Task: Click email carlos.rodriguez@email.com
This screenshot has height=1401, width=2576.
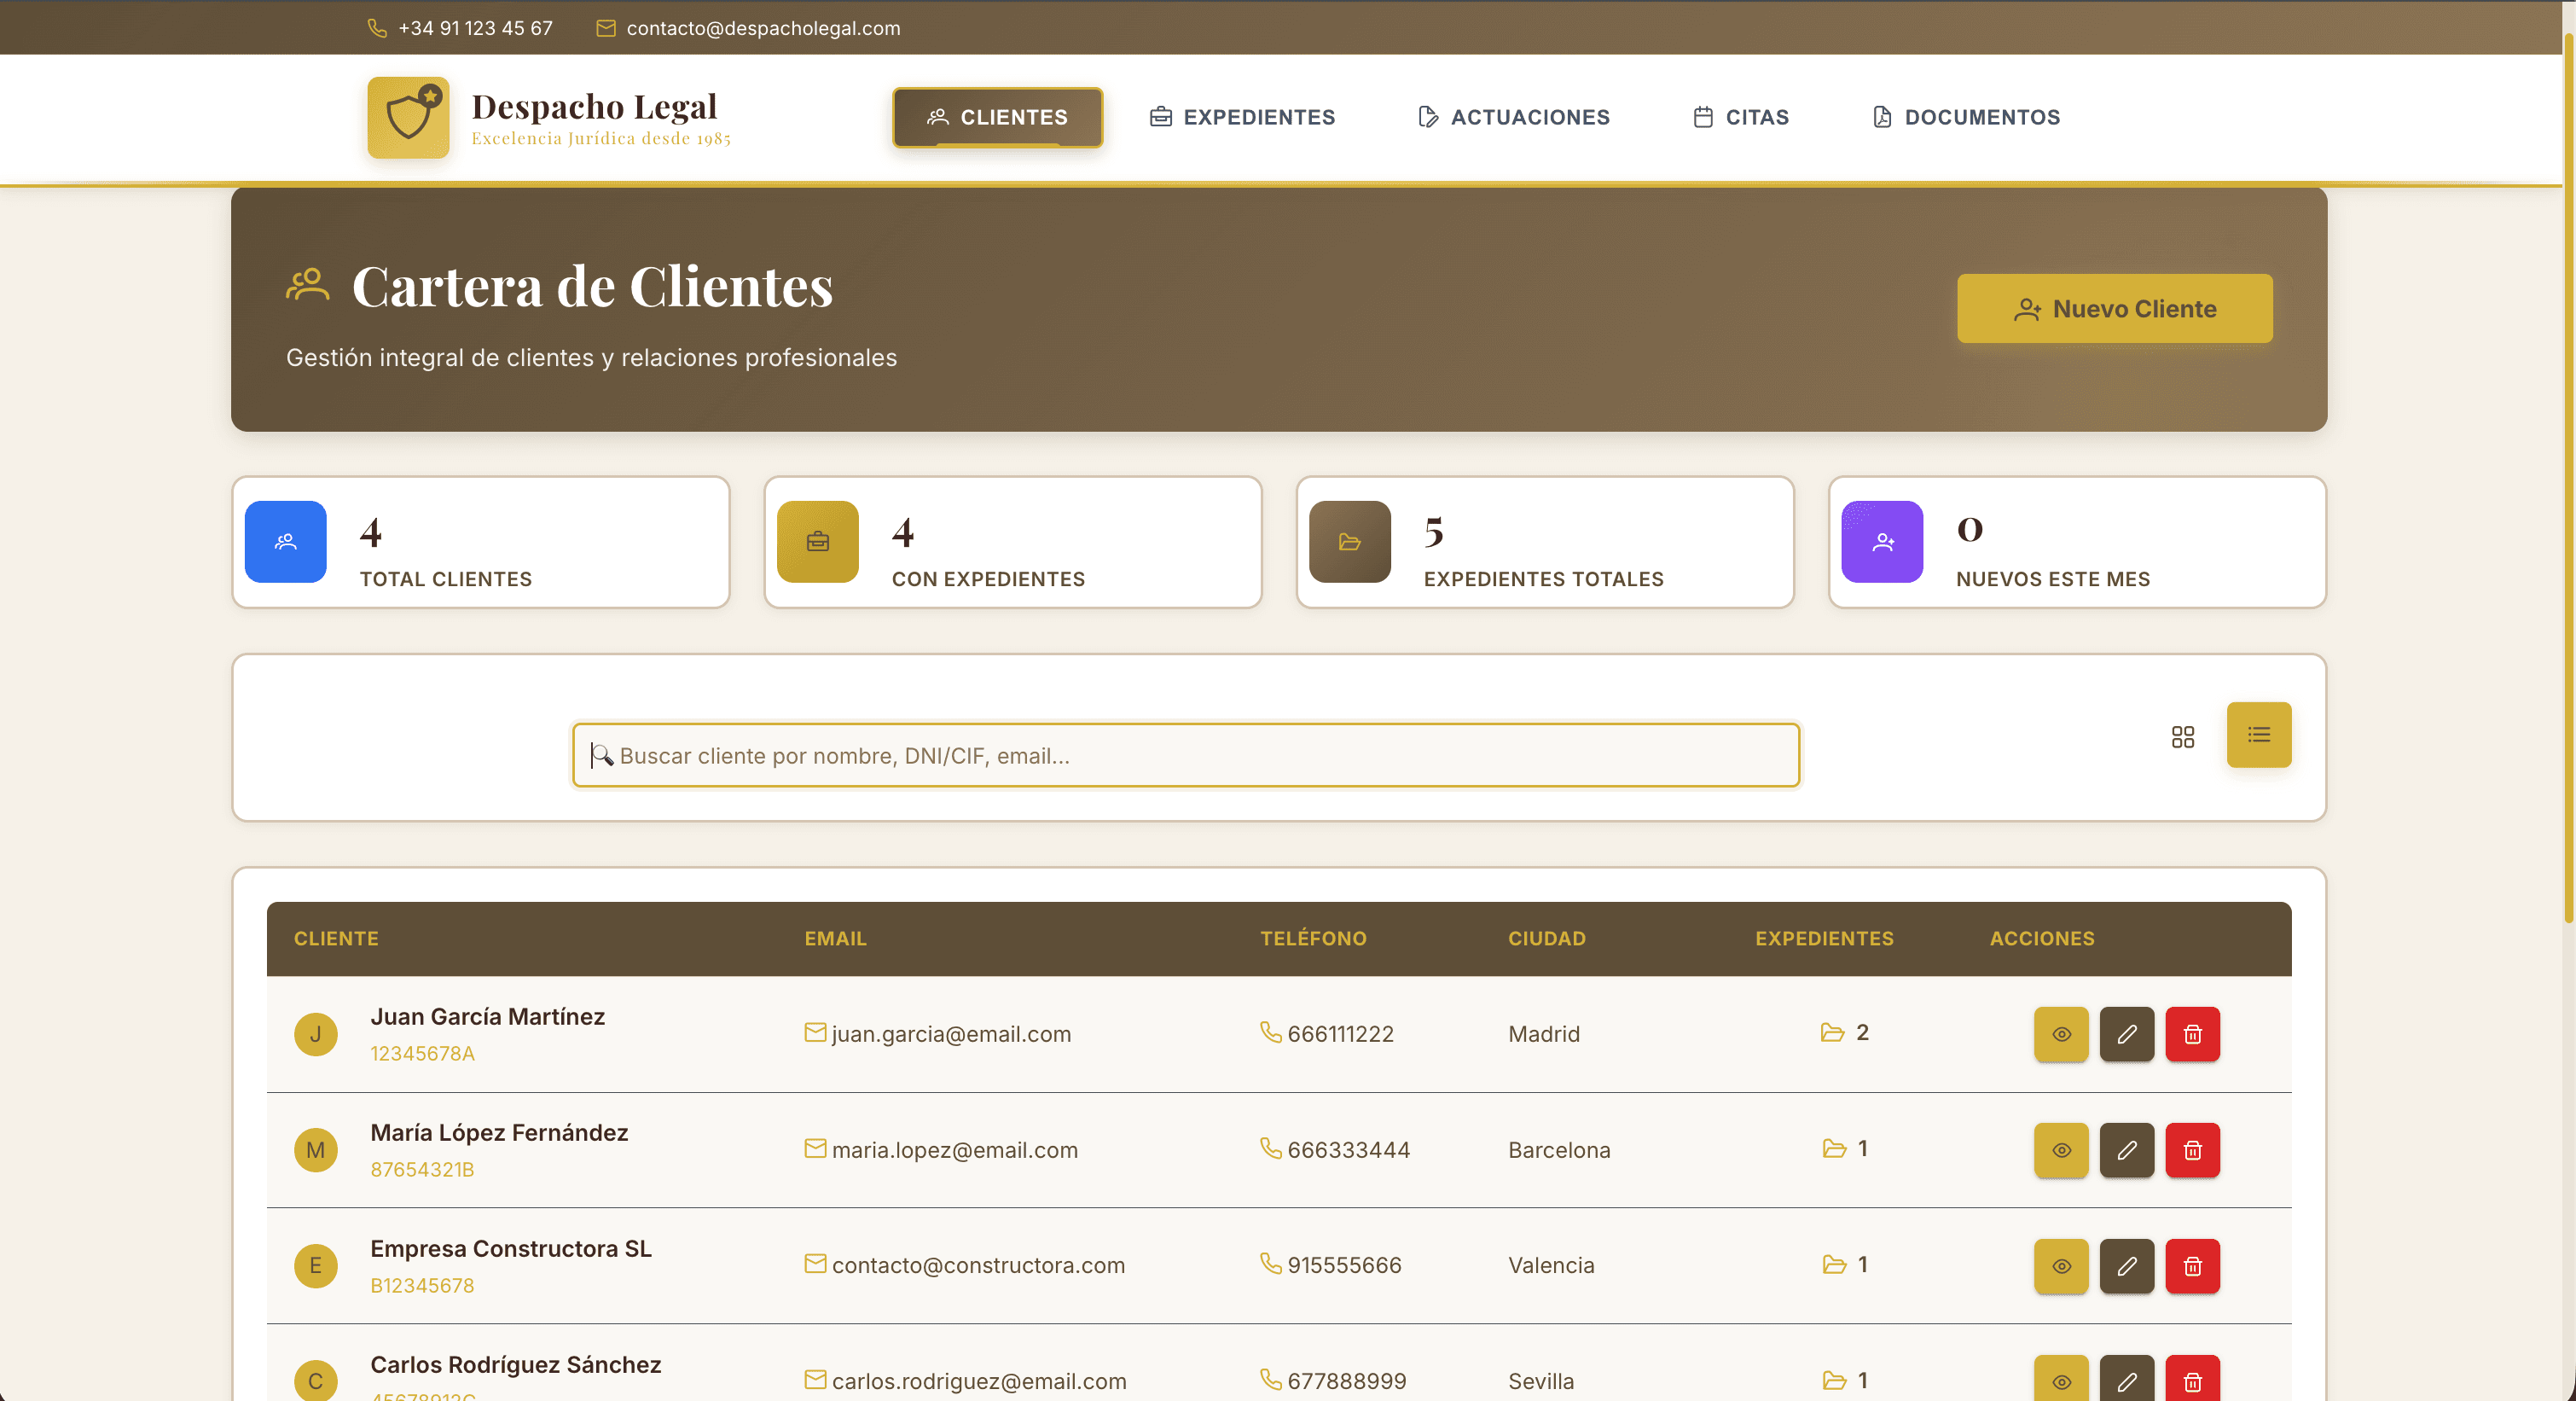Action: point(979,1381)
